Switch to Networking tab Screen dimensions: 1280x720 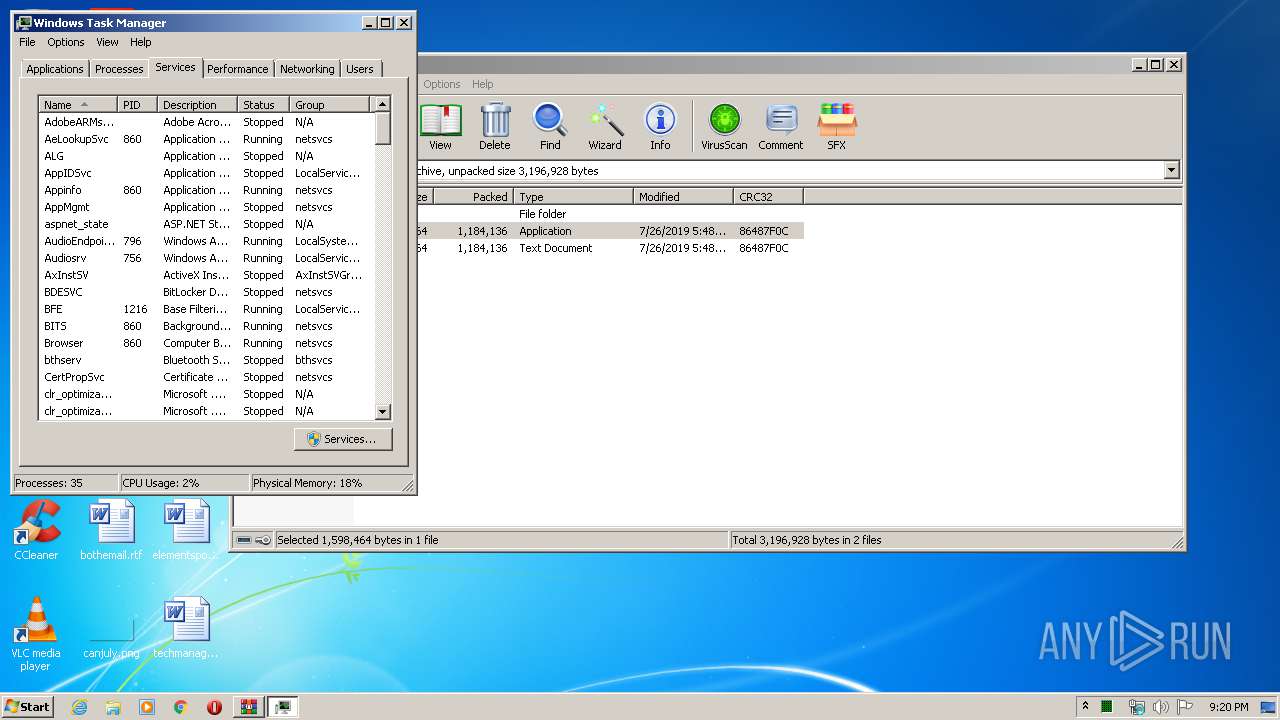click(x=307, y=69)
